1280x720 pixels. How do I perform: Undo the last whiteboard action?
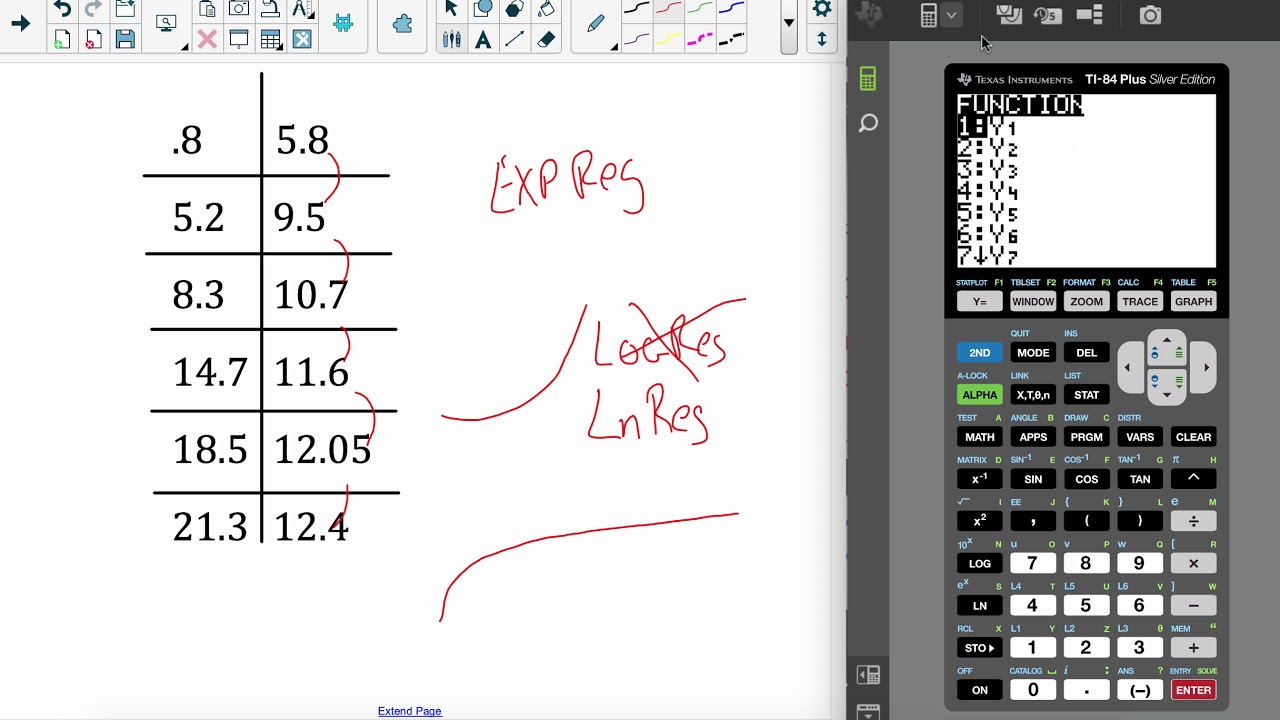[62, 10]
